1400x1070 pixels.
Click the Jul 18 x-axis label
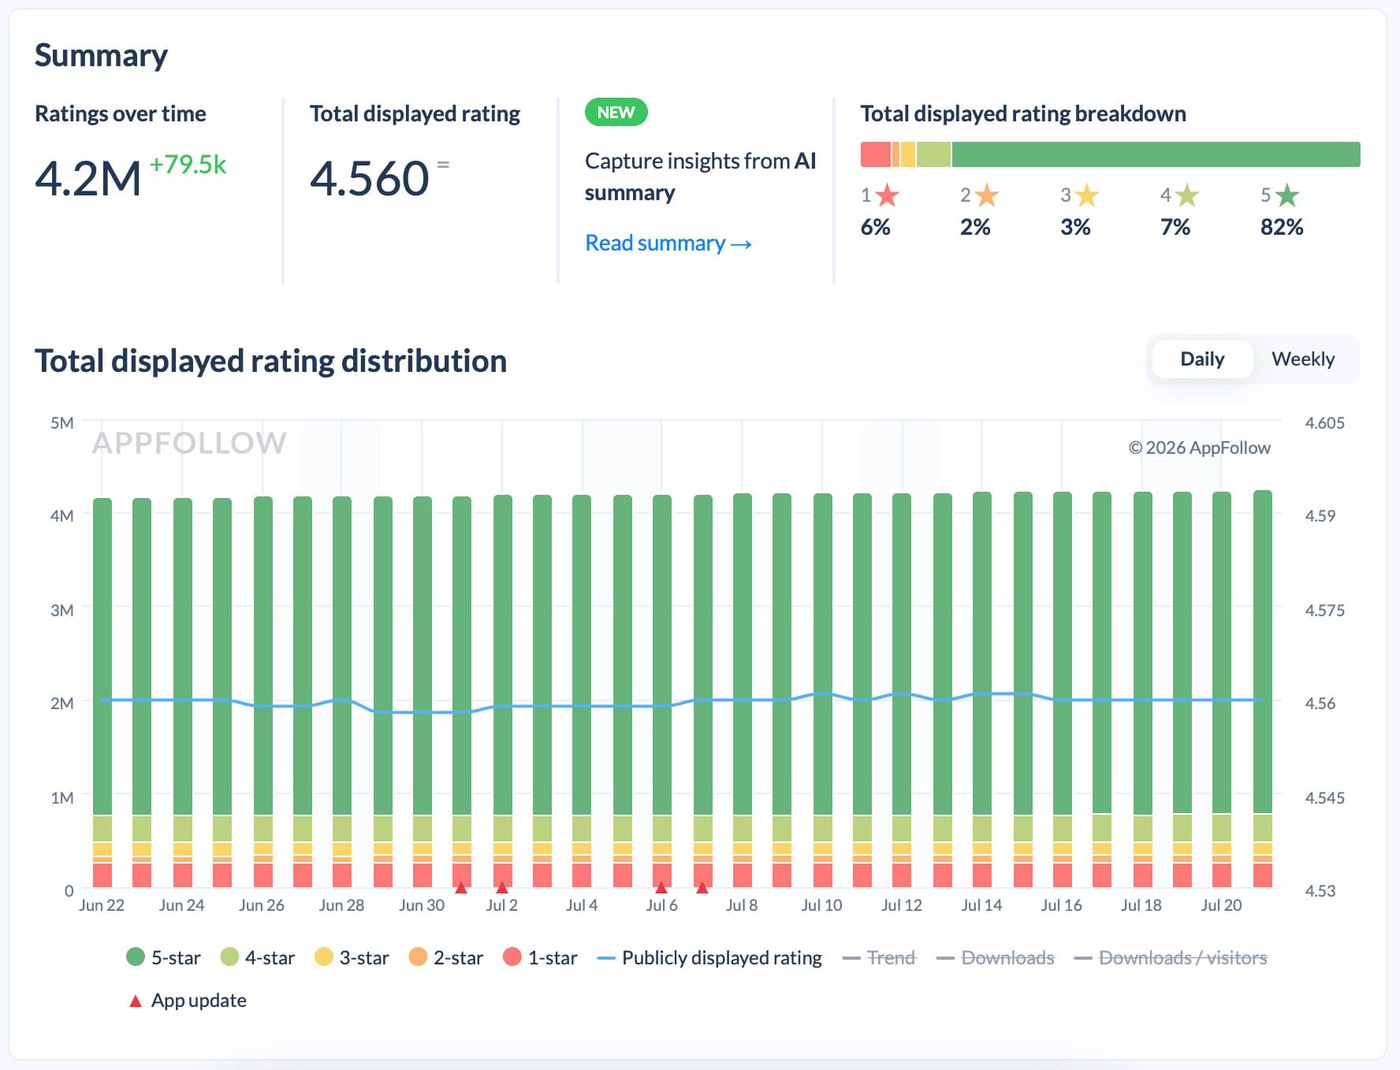pos(1141,905)
